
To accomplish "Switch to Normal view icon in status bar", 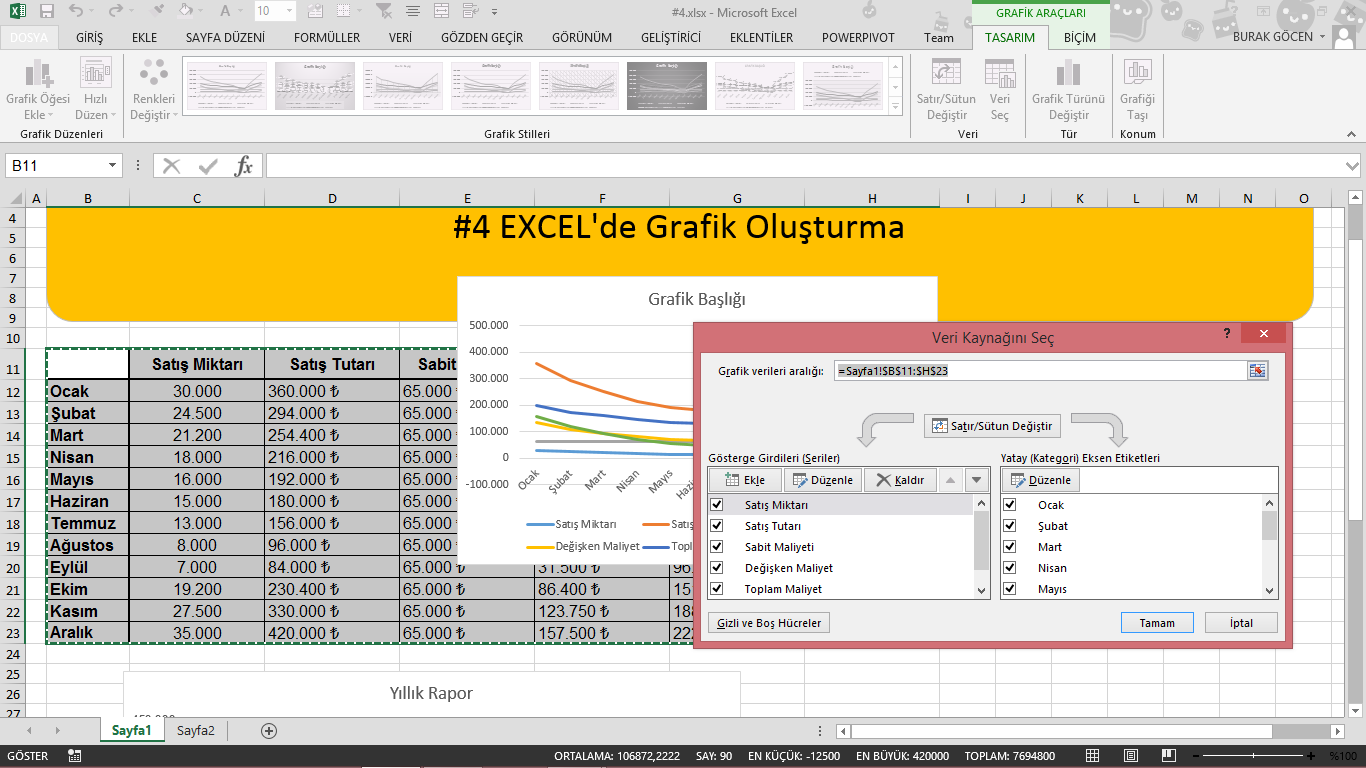I will [1093, 756].
